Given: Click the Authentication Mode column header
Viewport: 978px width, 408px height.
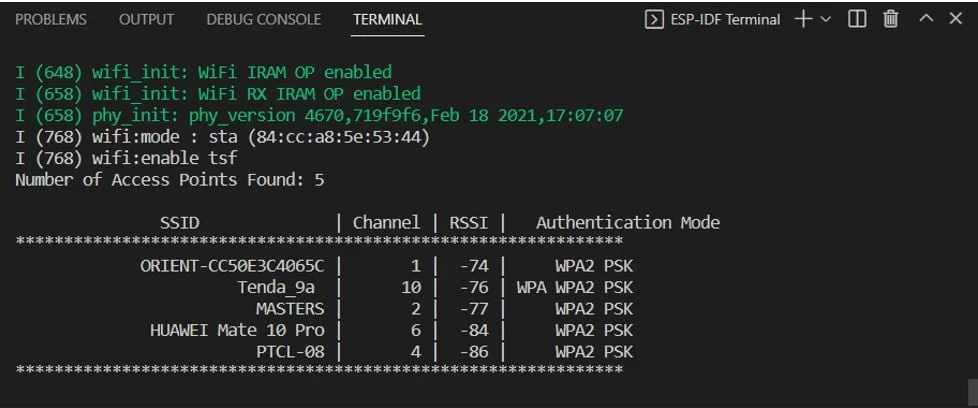Looking at the screenshot, I should click(628, 223).
